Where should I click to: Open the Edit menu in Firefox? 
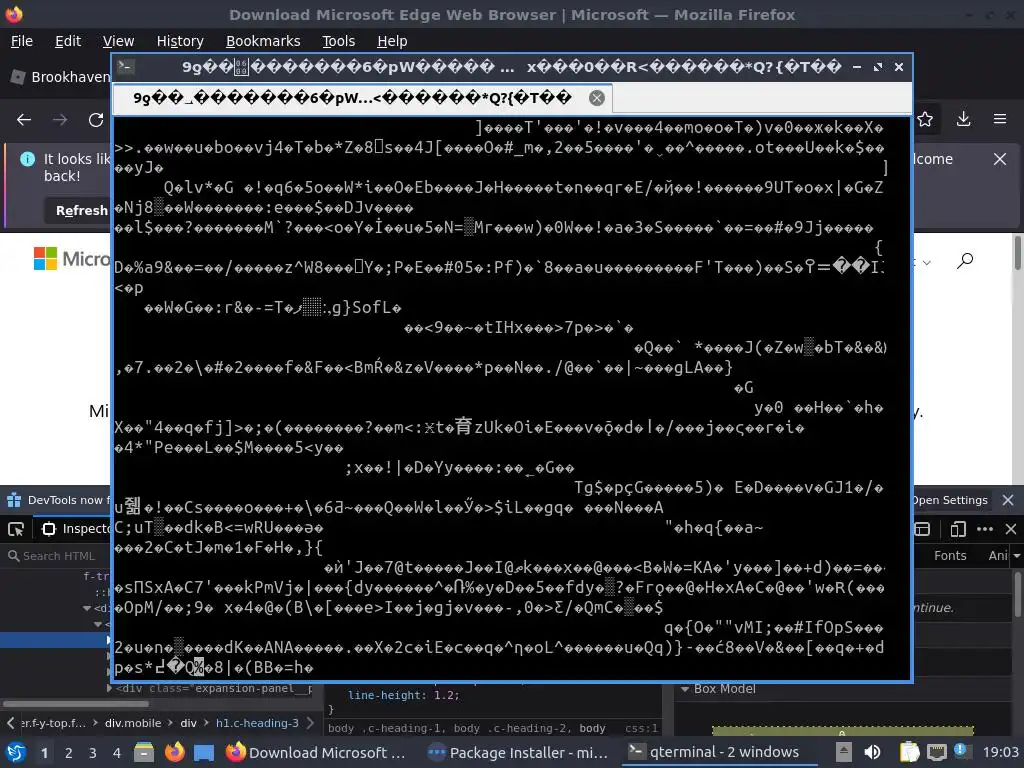tap(68, 41)
